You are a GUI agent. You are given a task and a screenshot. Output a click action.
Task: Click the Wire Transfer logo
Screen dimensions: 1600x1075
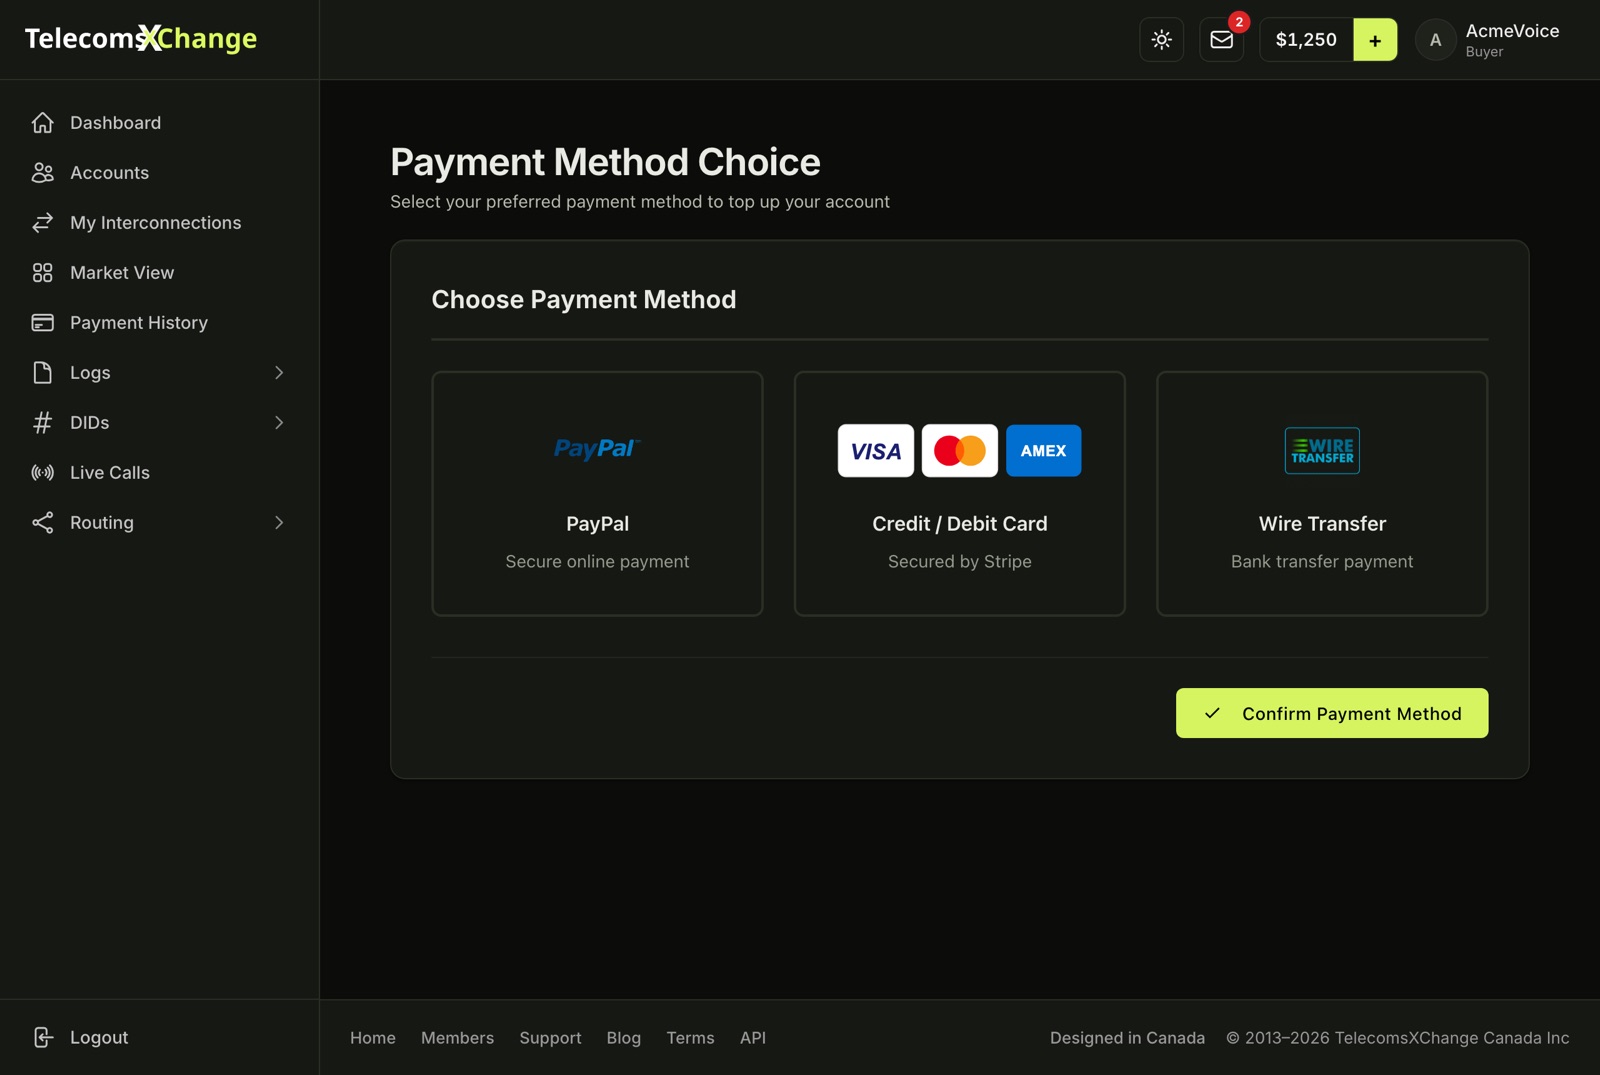pyautogui.click(x=1322, y=450)
